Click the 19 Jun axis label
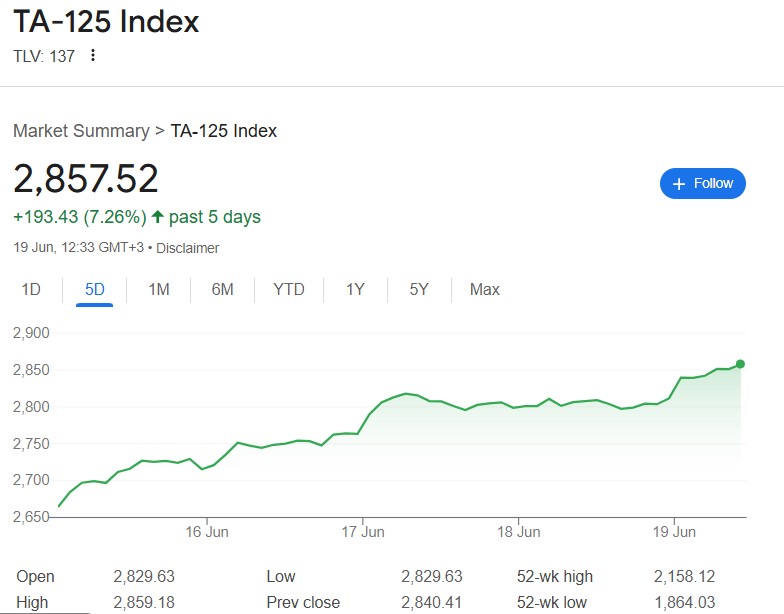The image size is (784, 614). click(x=674, y=532)
